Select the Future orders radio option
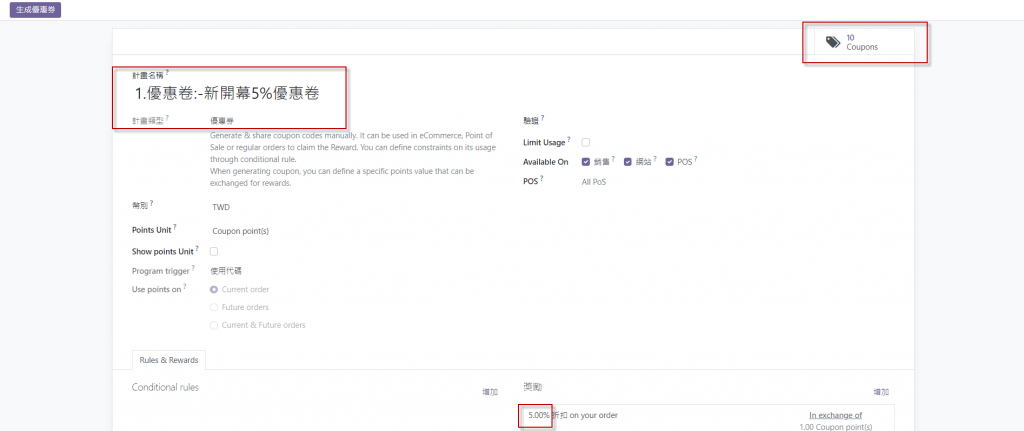This screenshot has width=1024, height=431. pyautogui.click(x=214, y=307)
